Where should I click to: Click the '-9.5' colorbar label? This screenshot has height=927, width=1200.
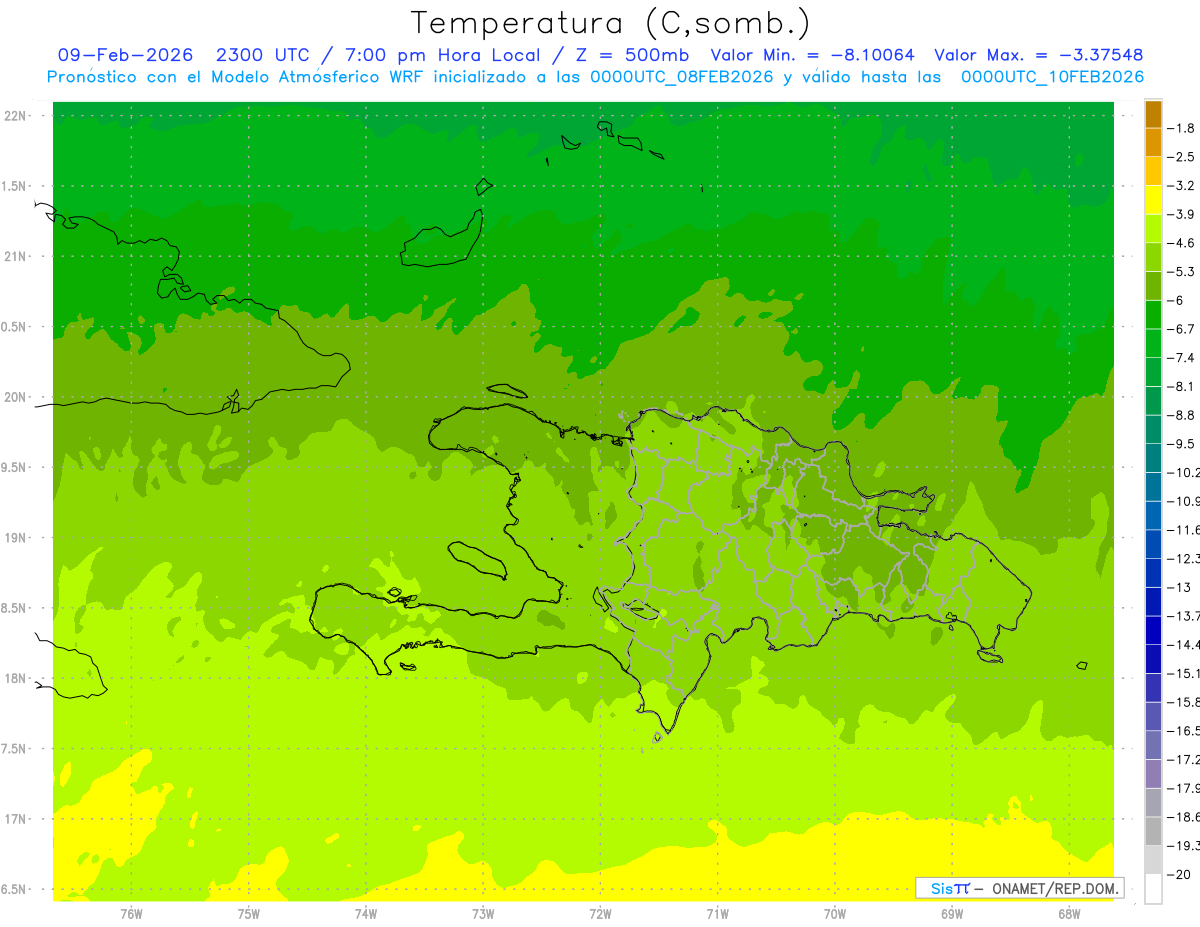[1181, 444]
